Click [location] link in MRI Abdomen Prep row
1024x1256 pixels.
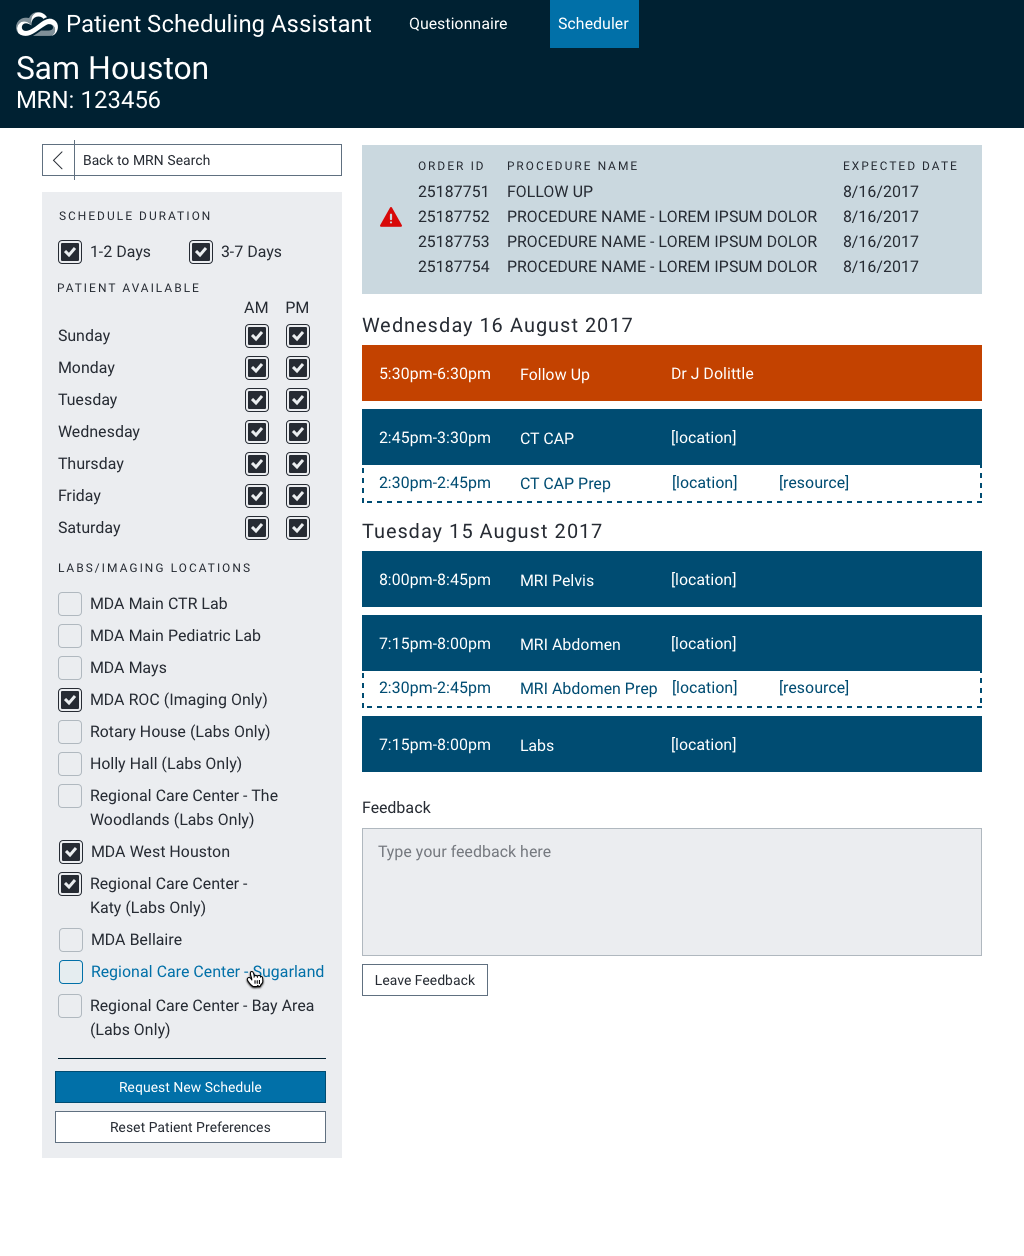click(705, 688)
